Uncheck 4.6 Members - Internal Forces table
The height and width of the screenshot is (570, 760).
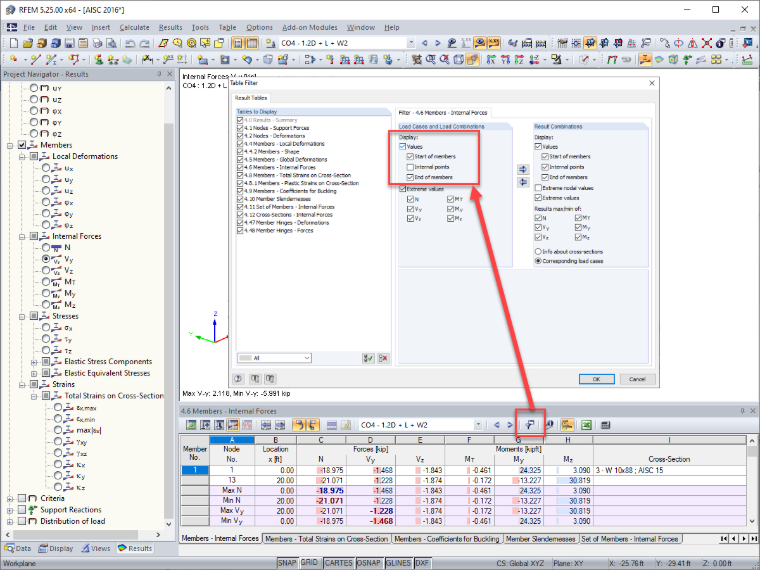coord(240,167)
